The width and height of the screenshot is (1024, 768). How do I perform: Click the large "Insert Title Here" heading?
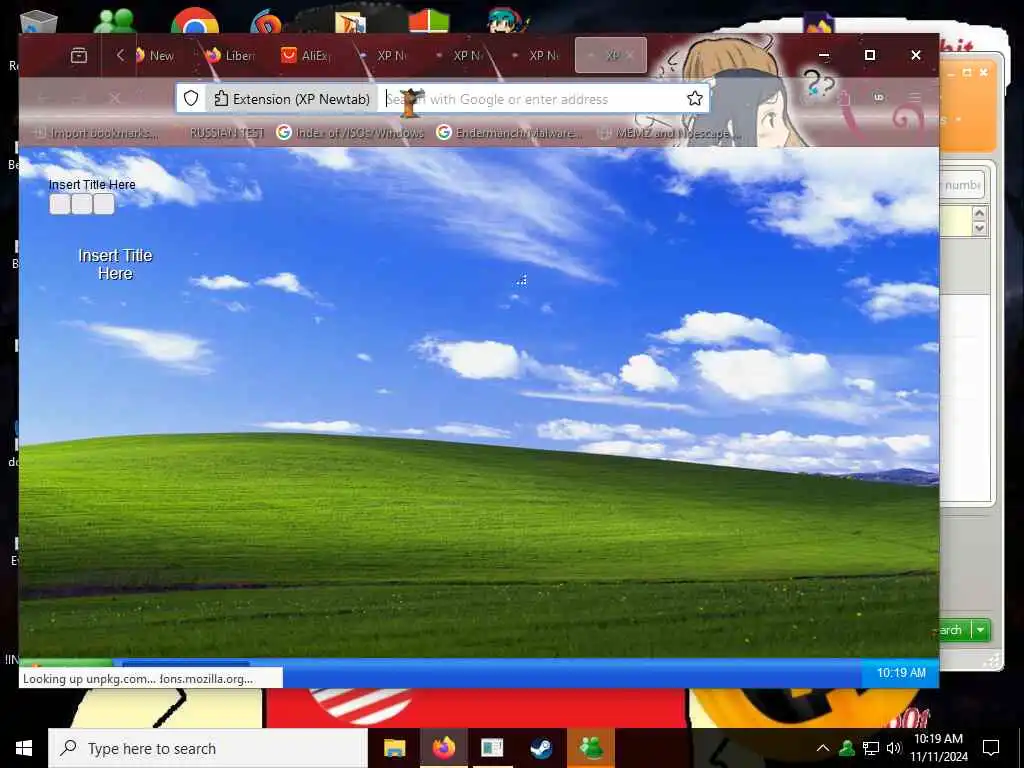click(115, 264)
